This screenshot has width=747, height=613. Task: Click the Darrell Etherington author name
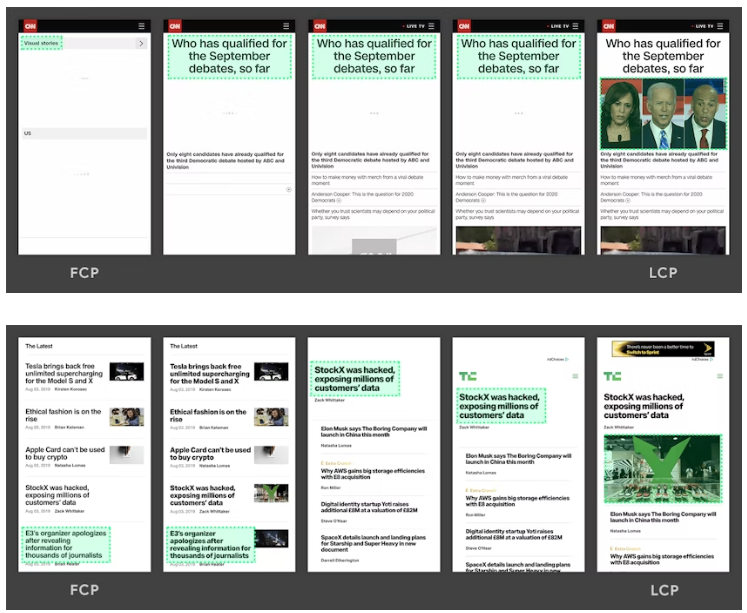340,560
